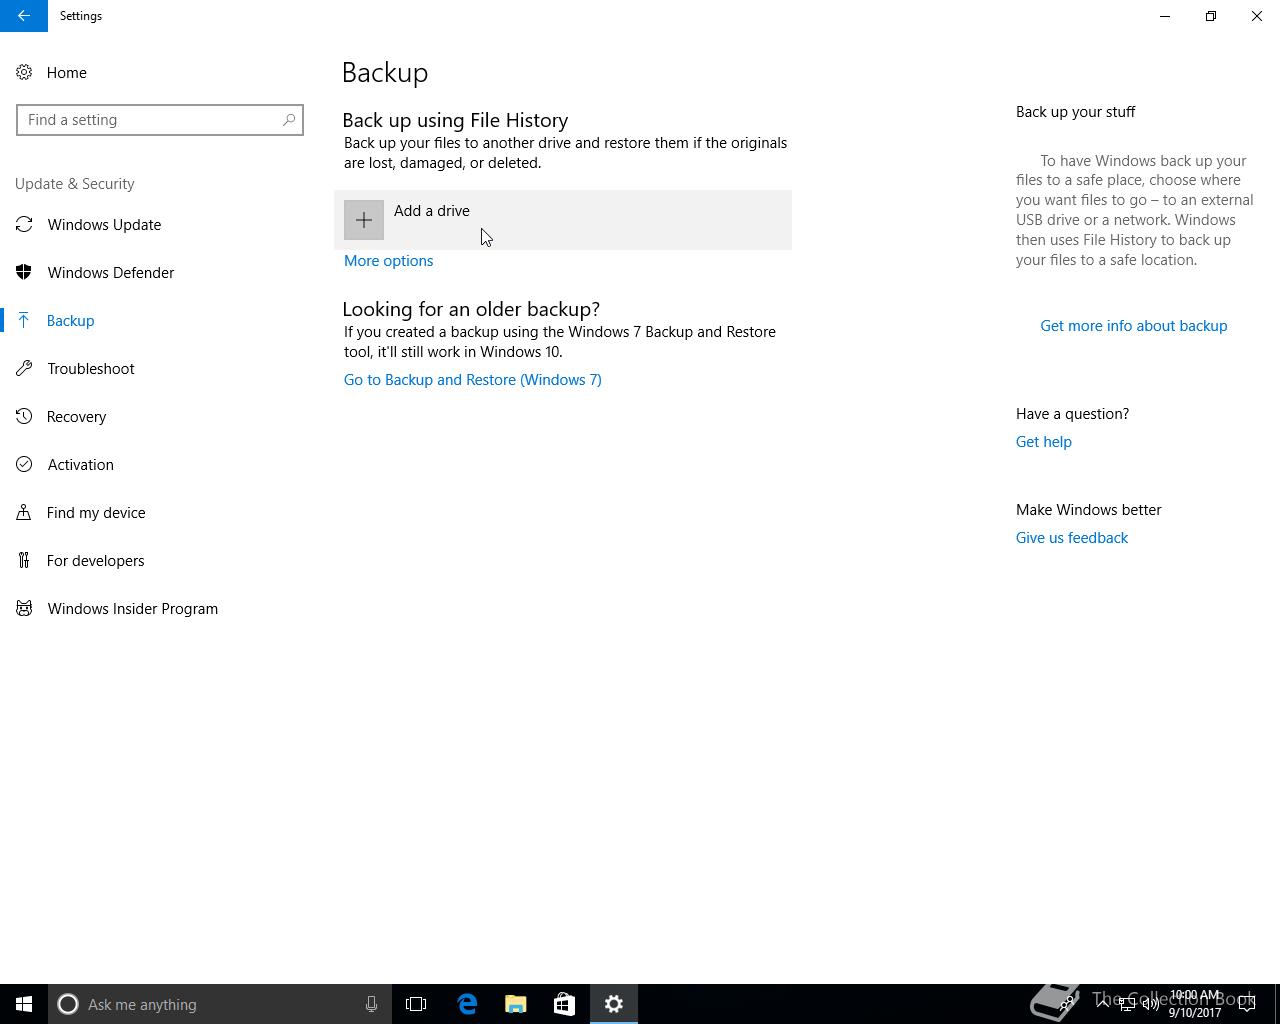Select Activation in sidebar
Image resolution: width=1280 pixels, height=1024 pixels.
pyautogui.click(x=160, y=465)
